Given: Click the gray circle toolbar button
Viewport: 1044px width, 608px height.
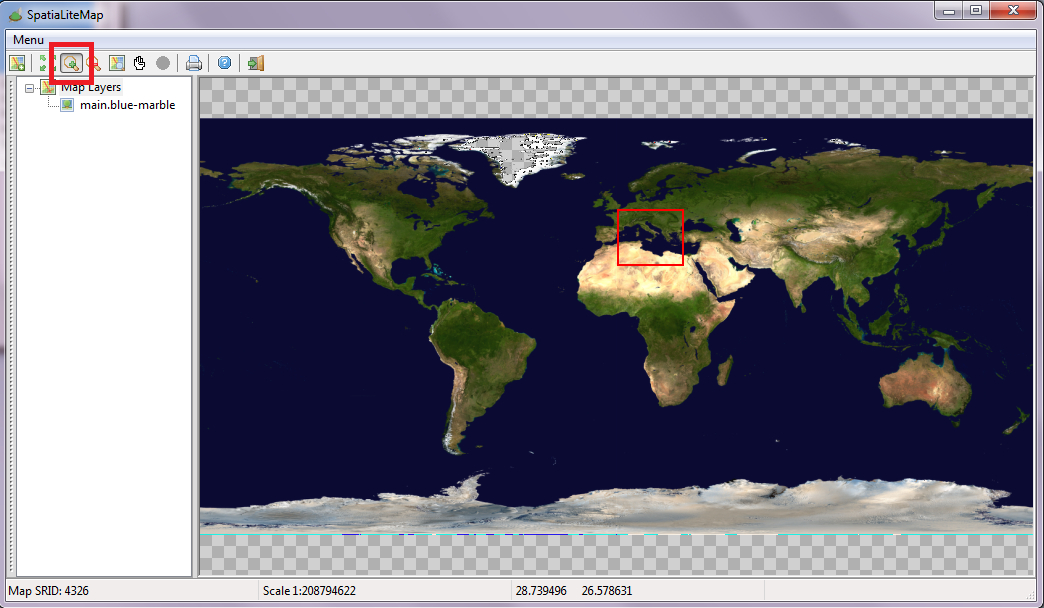Looking at the screenshot, I should (x=162, y=63).
